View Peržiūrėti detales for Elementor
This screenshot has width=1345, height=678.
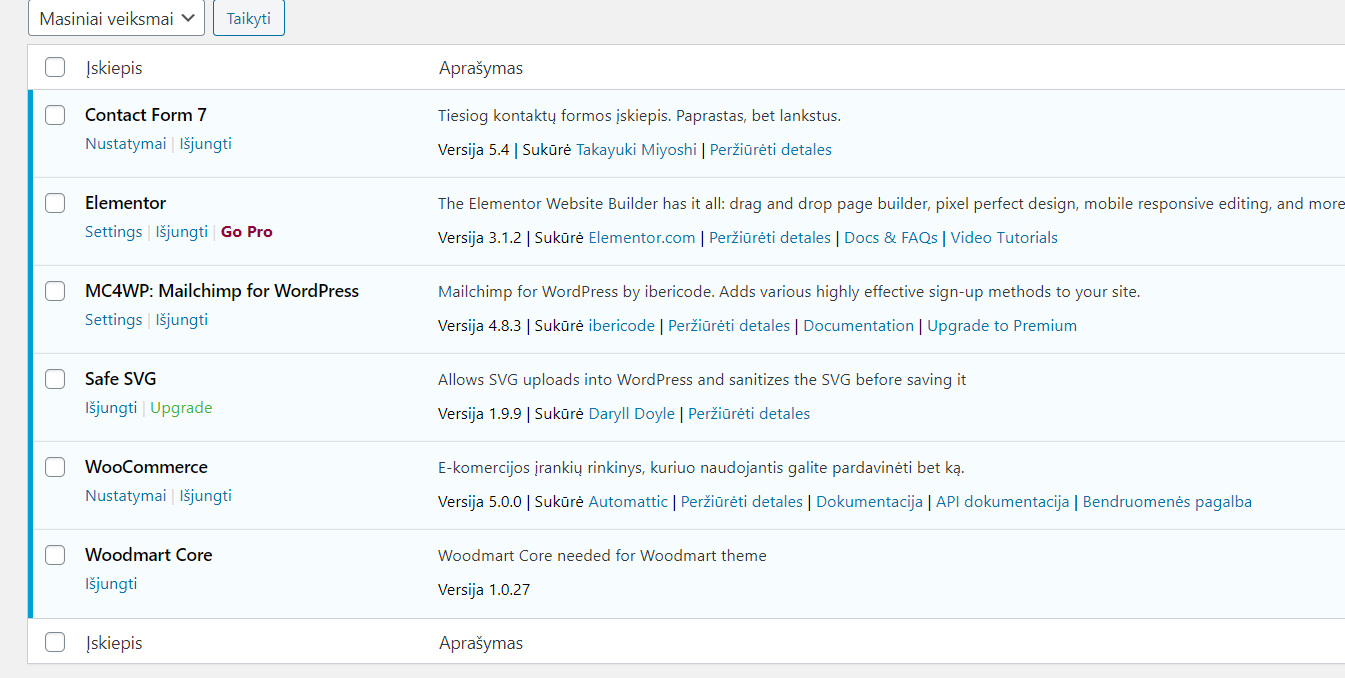tap(770, 238)
